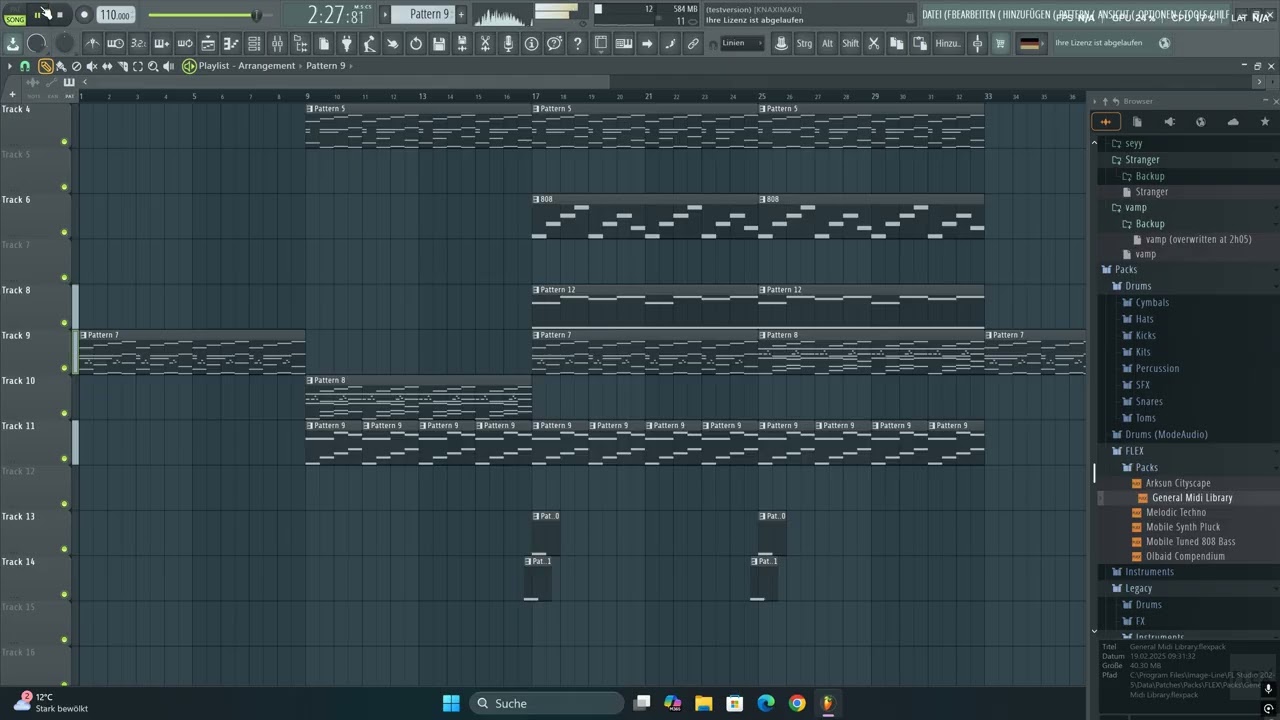The height and width of the screenshot is (720, 1280).
Task: Toggle mute LED for Track 6
Action: coord(65,233)
